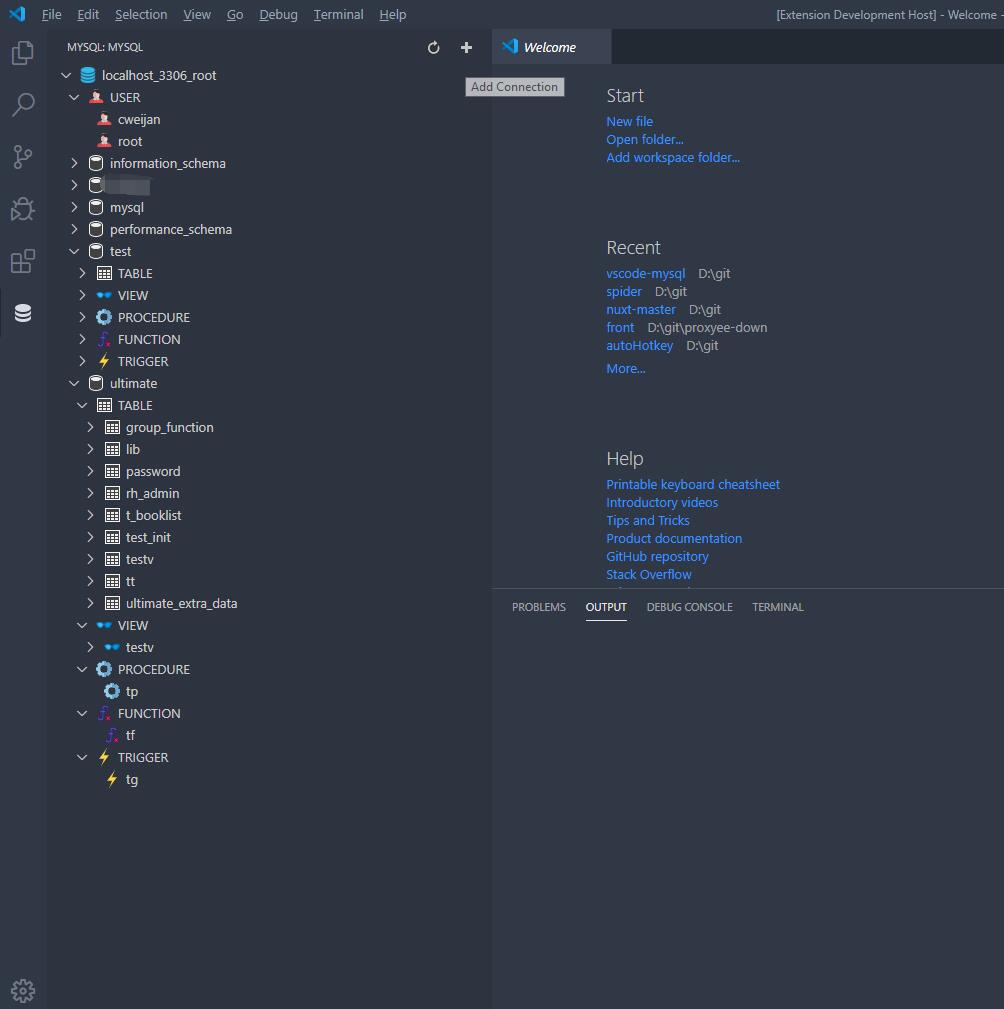Viewport: 1004px width, 1009px height.
Task: Open the Debug view in activity bar
Action: pyautogui.click(x=23, y=208)
